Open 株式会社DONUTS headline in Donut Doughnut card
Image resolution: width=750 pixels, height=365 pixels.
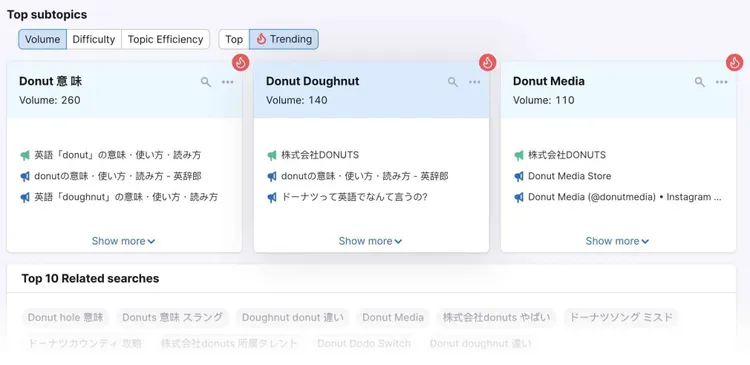click(320, 155)
